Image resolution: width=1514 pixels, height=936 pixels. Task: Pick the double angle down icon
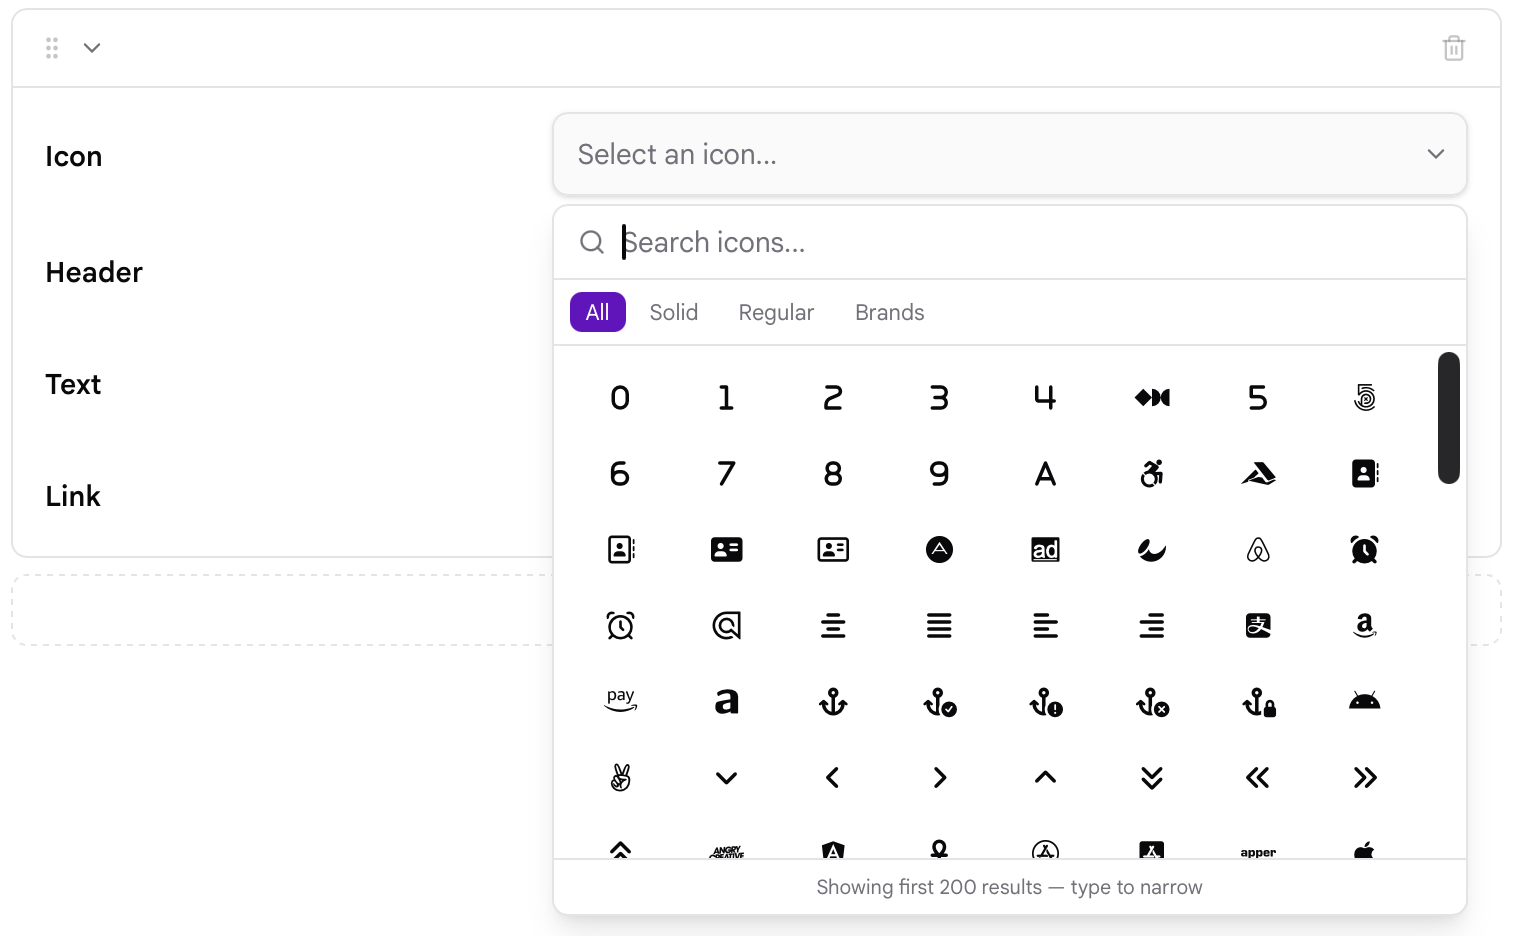pos(1152,778)
